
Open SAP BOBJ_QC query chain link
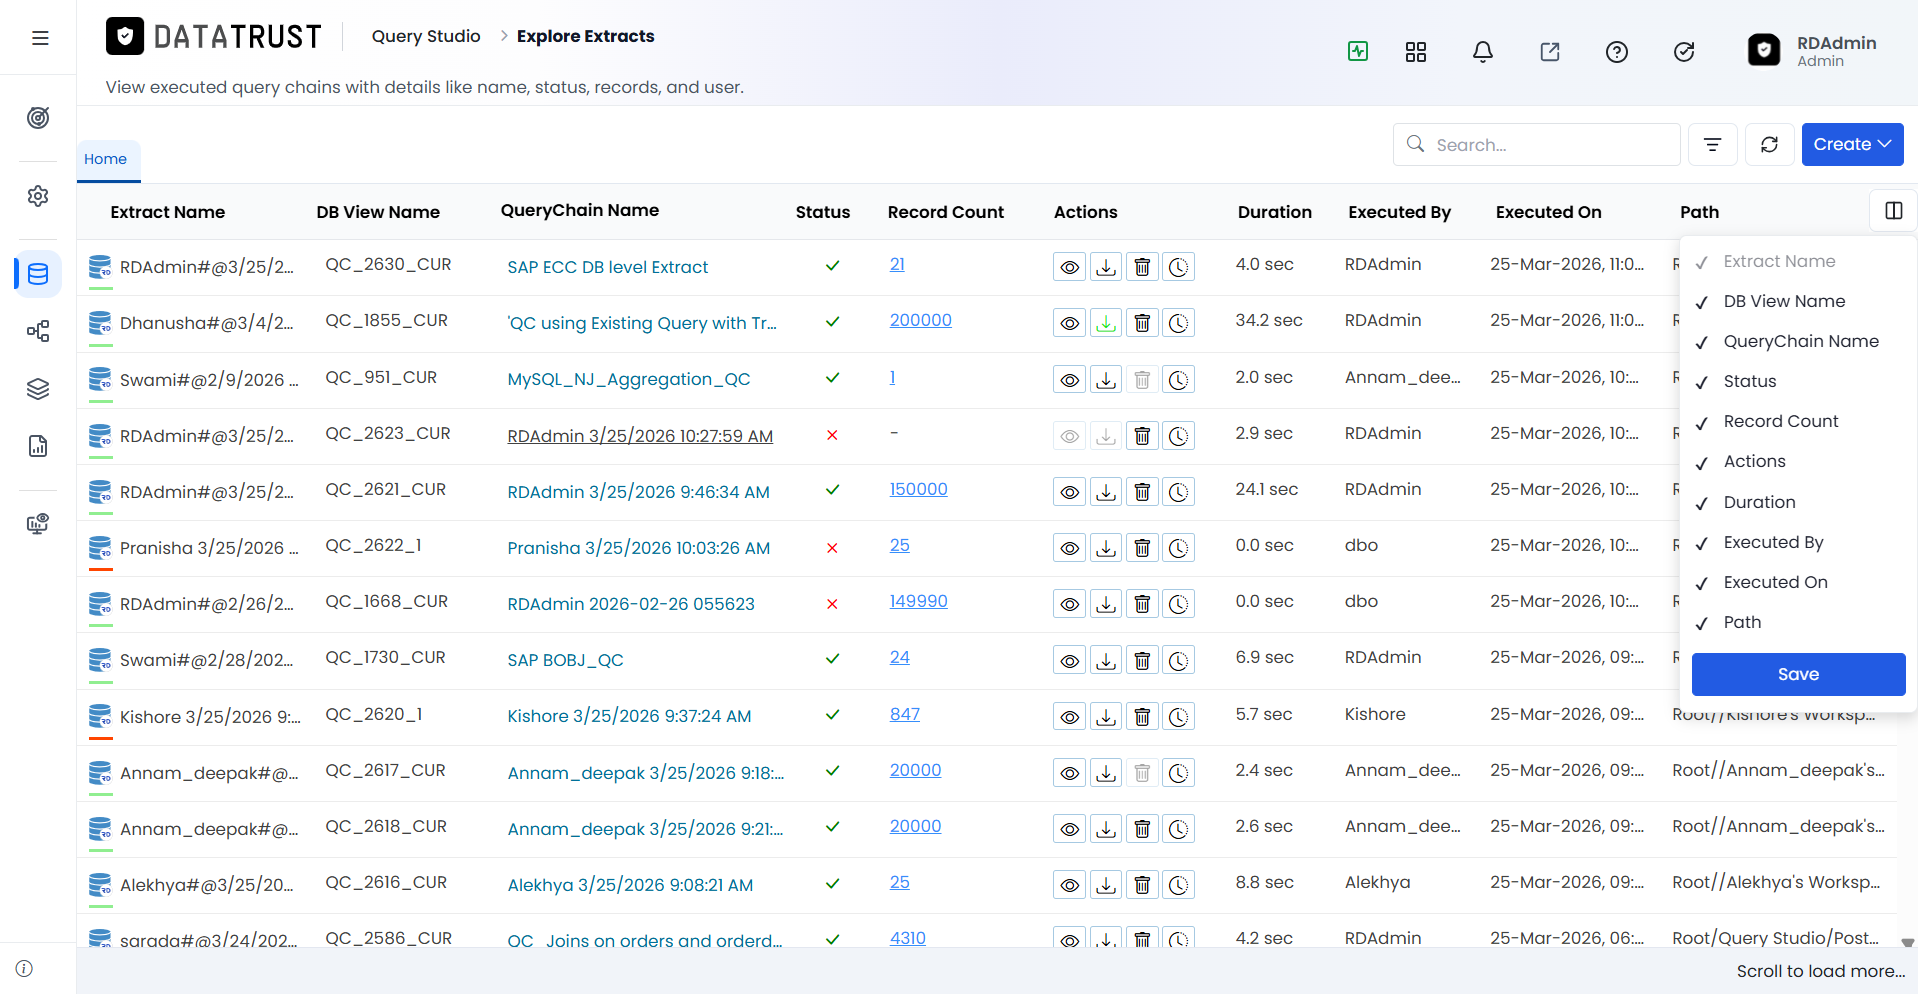click(565, 660)
